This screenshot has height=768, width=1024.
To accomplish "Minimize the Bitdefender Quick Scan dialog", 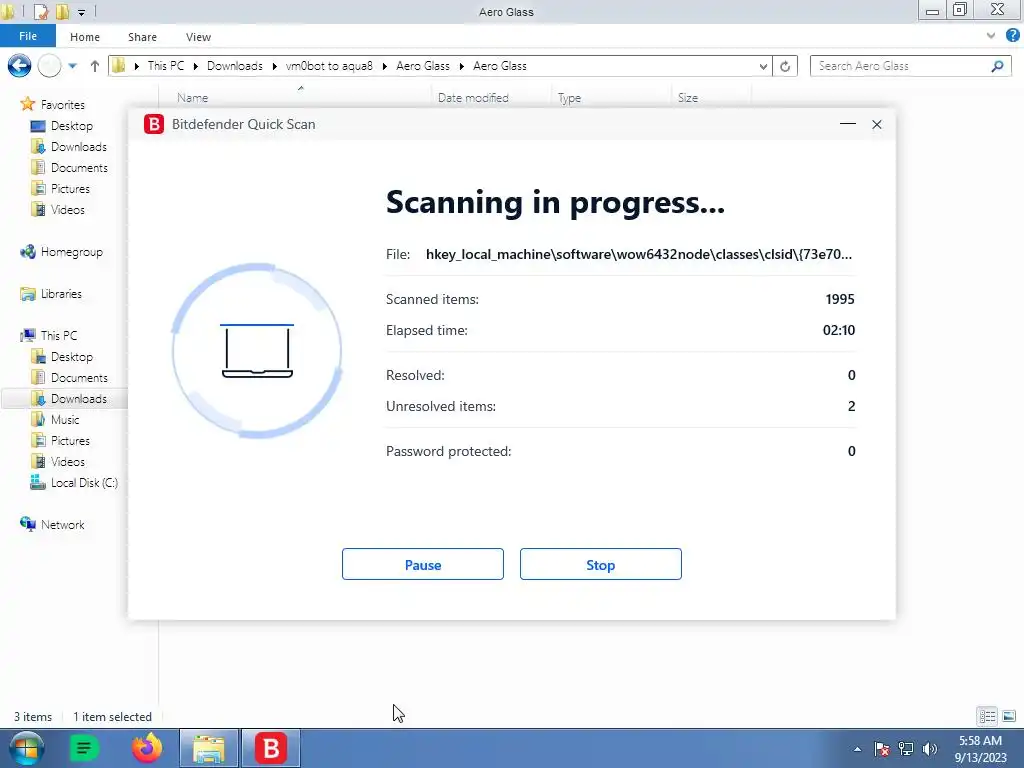I will point(848,124).
